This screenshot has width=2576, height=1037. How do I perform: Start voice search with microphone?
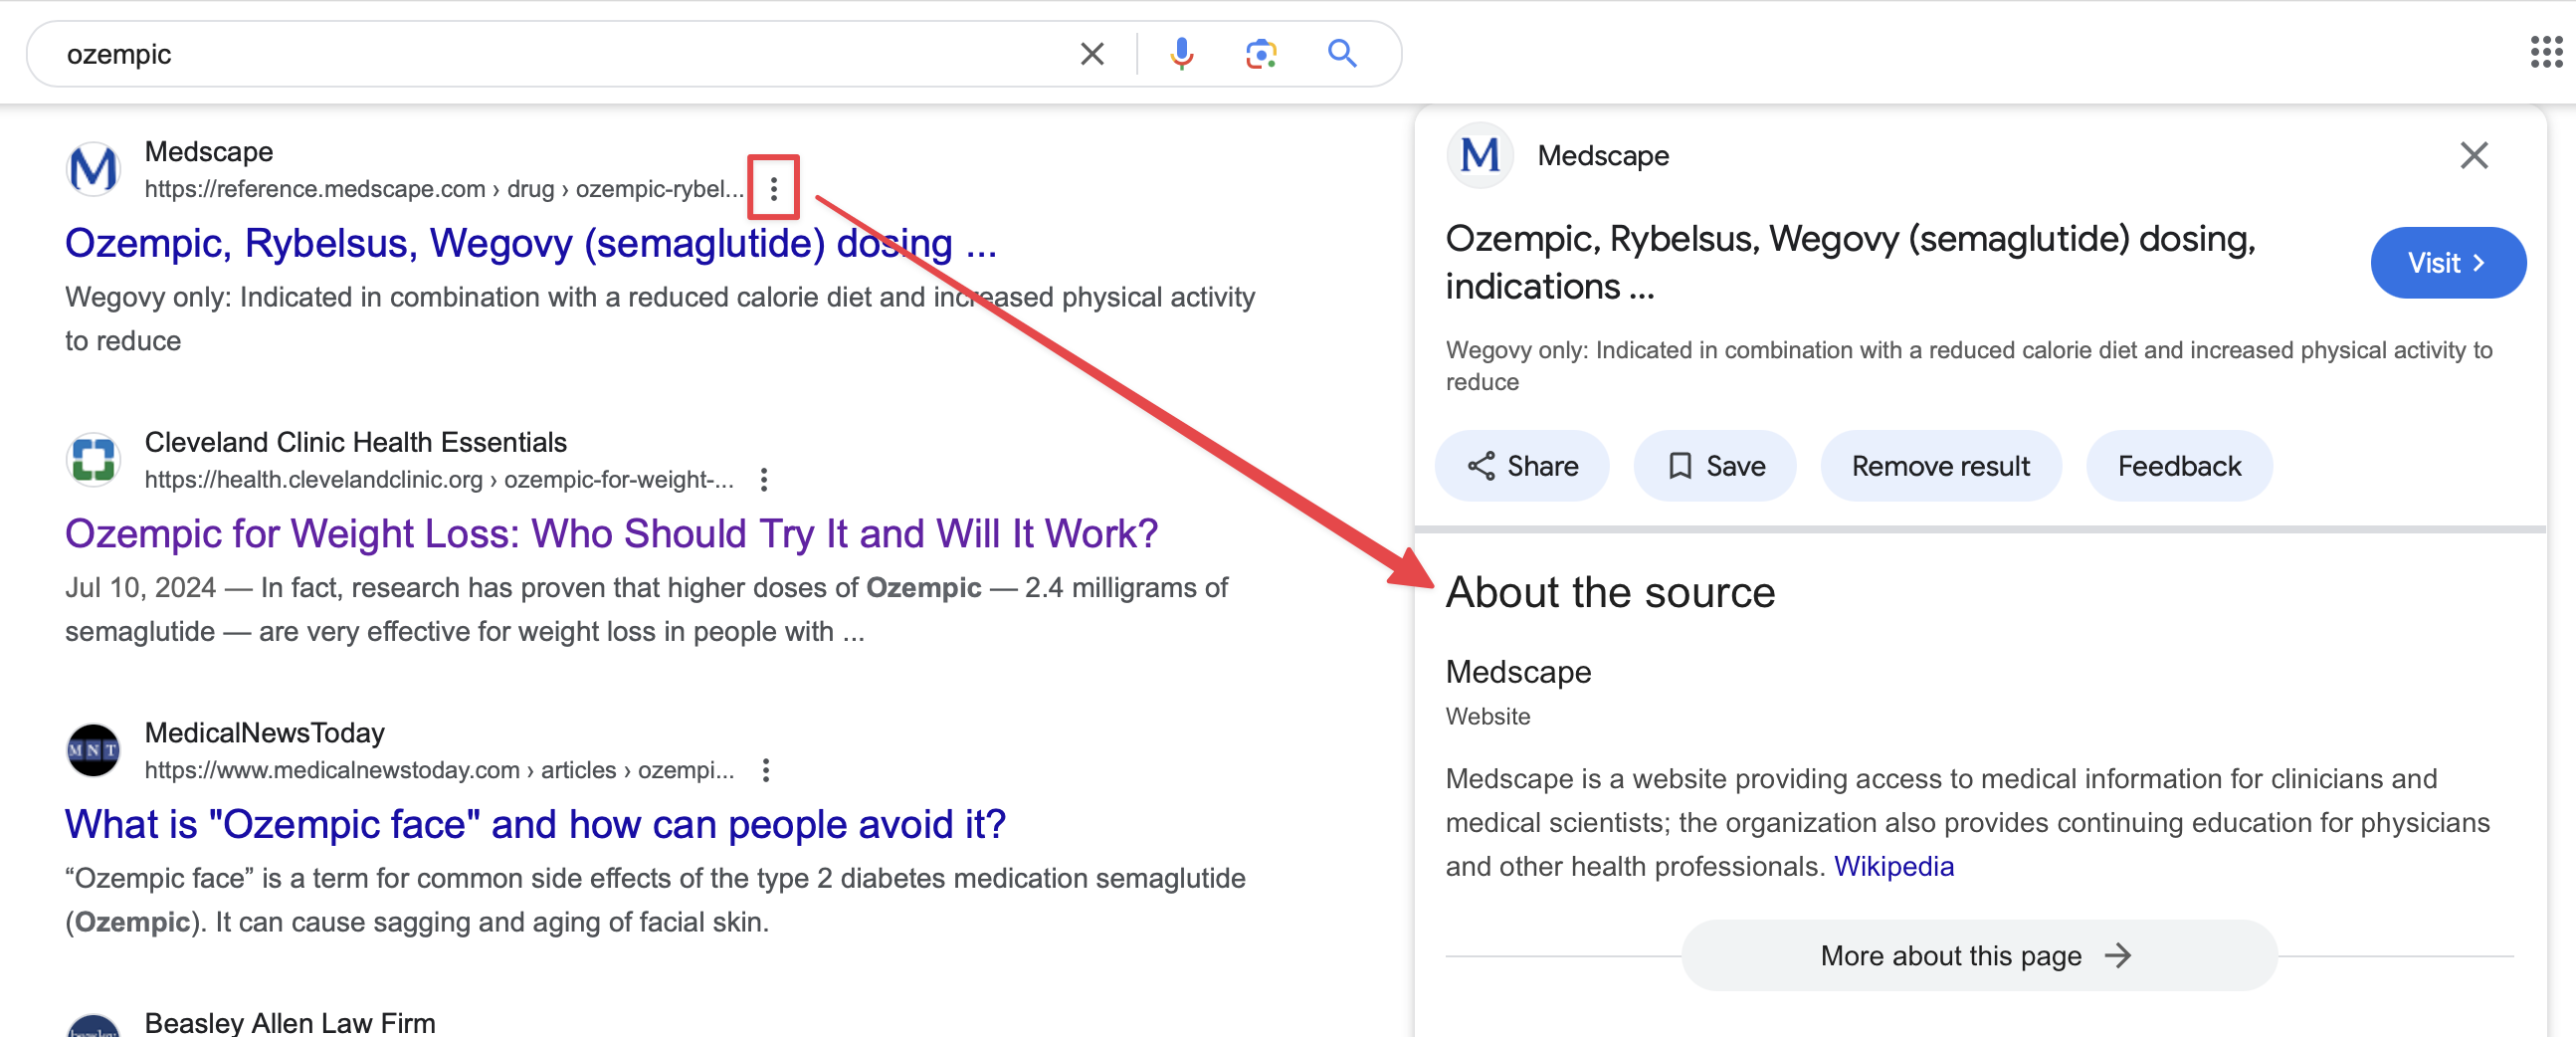pyautogui.click(x=1181, y=54)
